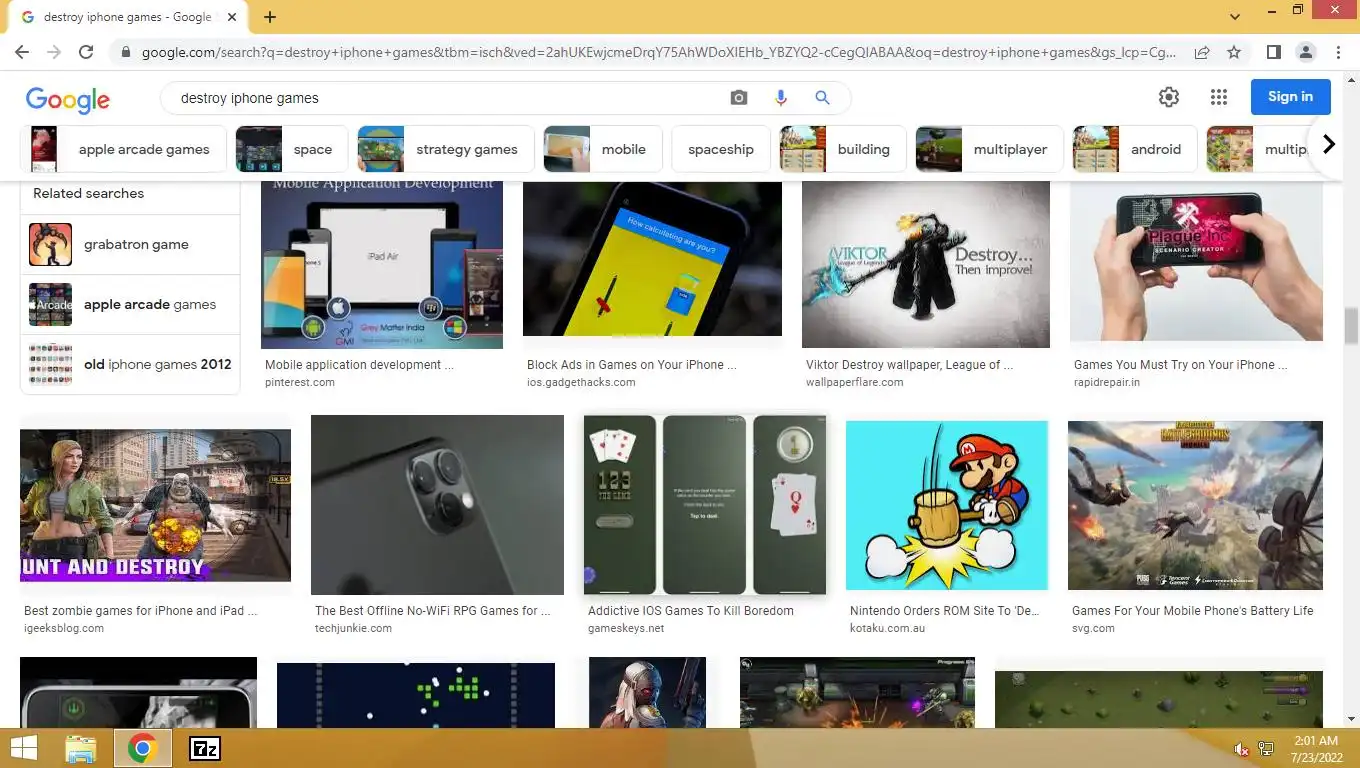1360x768 pixels.
Task: Open grabatron game related search
Action: click(x=130, y=244)
